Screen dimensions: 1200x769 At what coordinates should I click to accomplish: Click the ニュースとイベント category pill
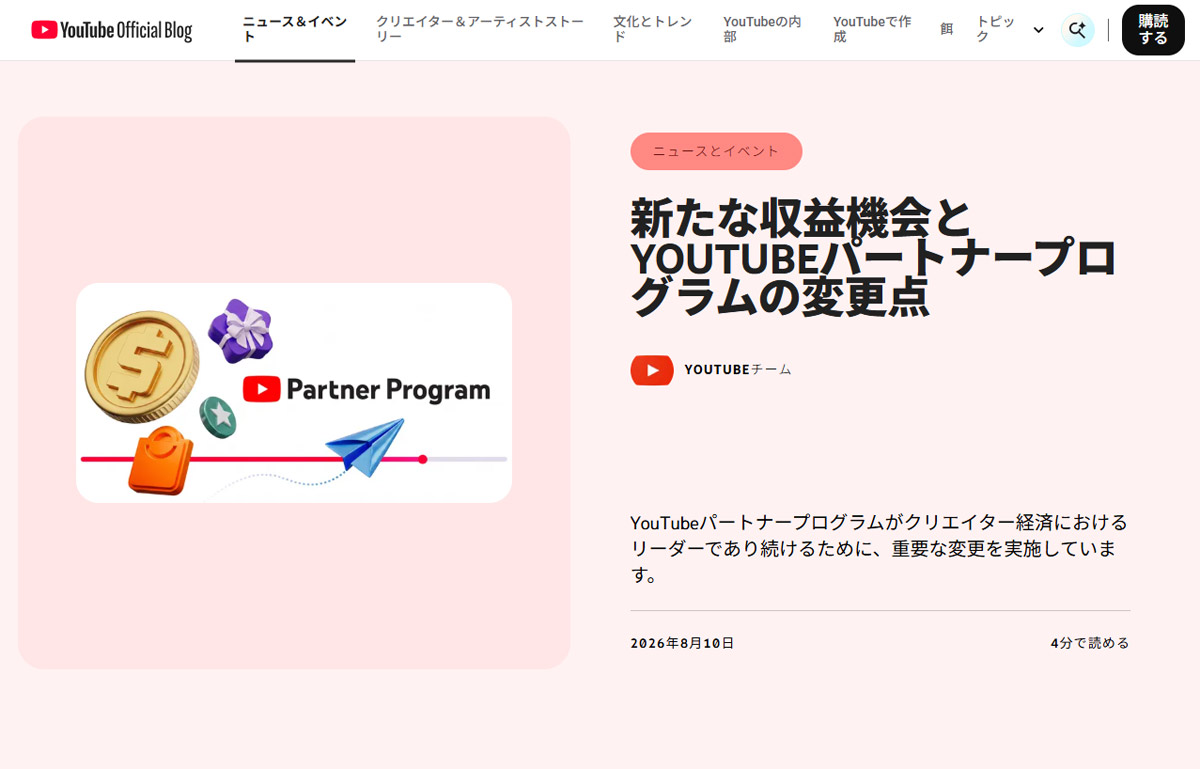716,151
